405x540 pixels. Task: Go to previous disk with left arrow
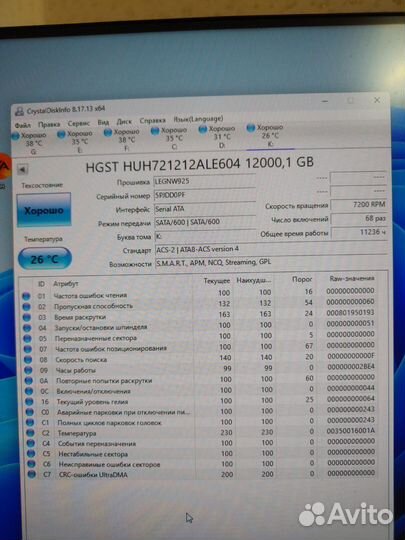pos(22,169)
